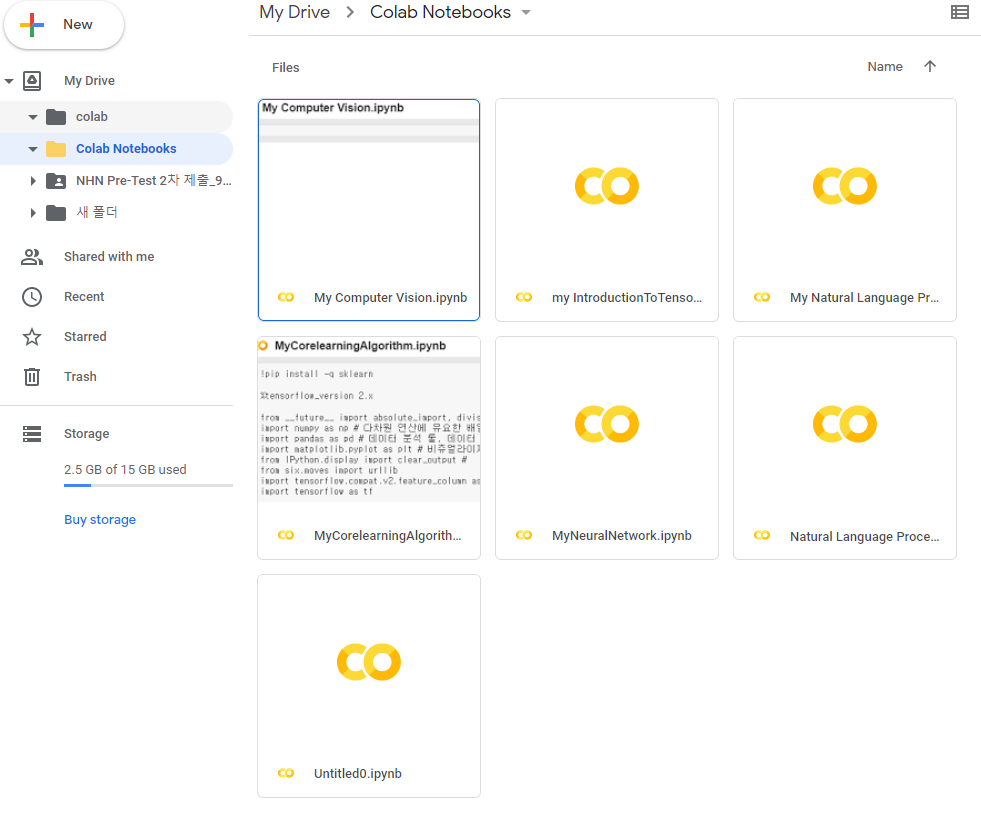
Task: Click the Storage icon in sidebar
Action: [x=32, y=434]
